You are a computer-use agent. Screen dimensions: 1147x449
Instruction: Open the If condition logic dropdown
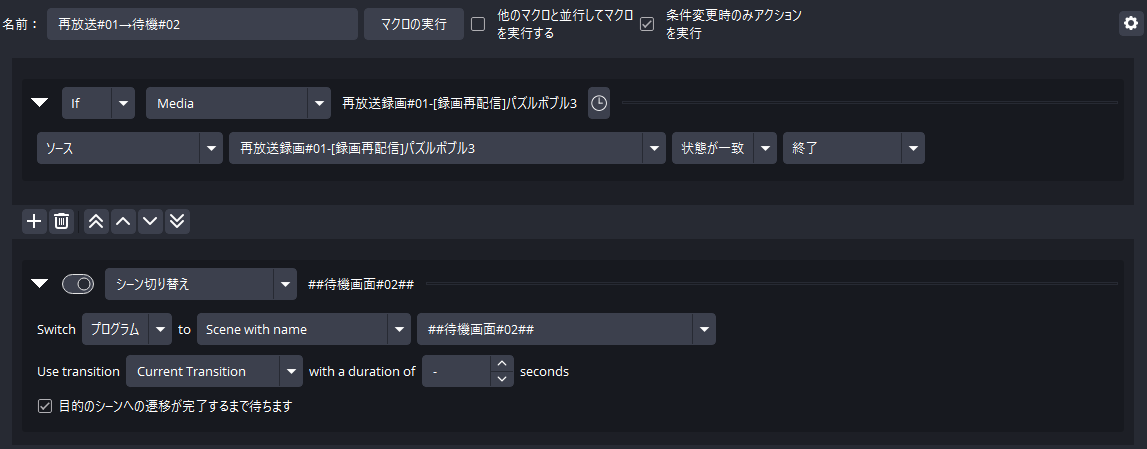point(98,103)
